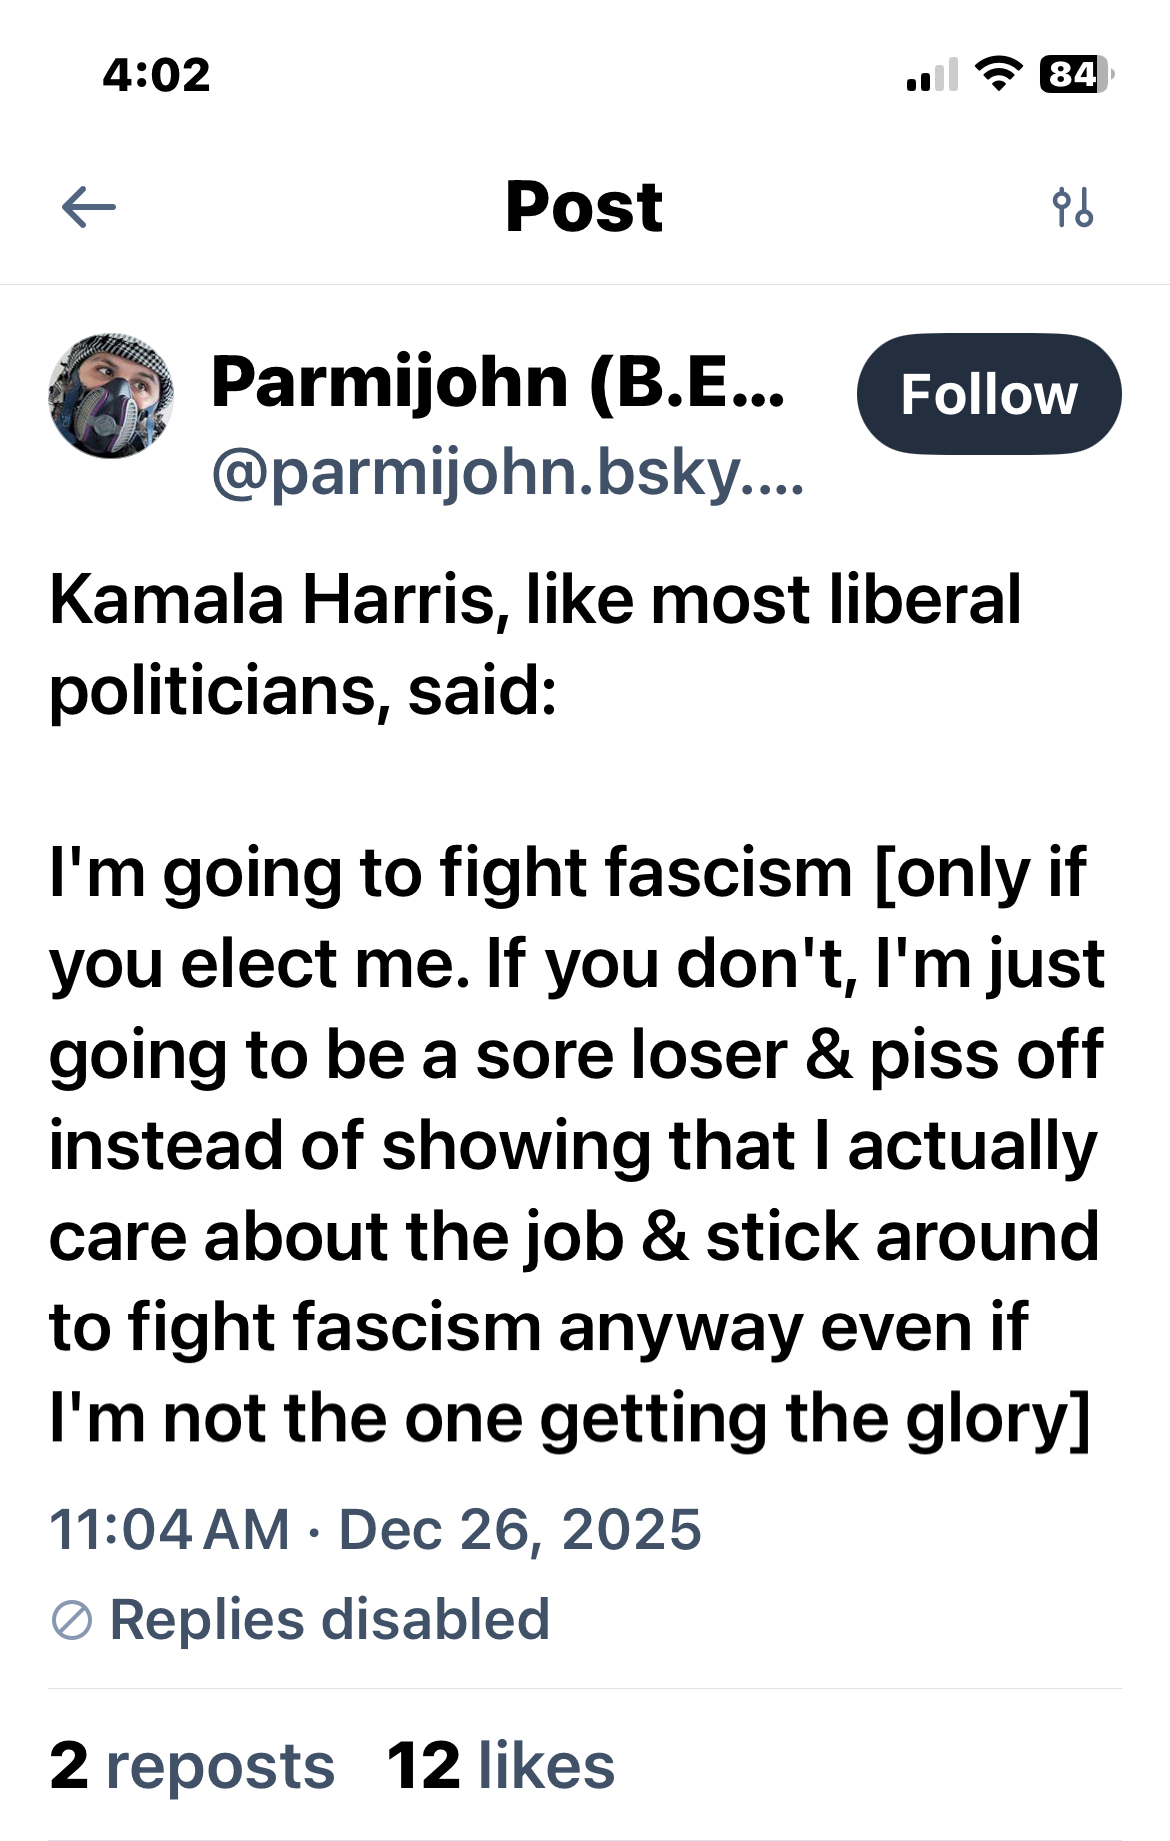Tap the 11:04 AM post time
1170x1841 pixels.
click(x=170, y=1530)
